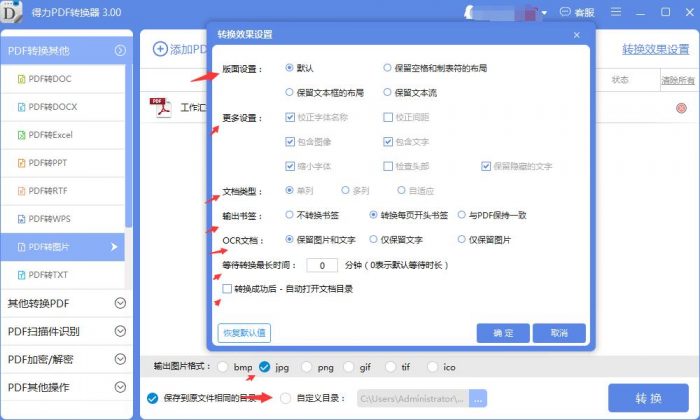Click the sidebar vertical scrollbar
The image size is (700, 420).
[129, 146]
